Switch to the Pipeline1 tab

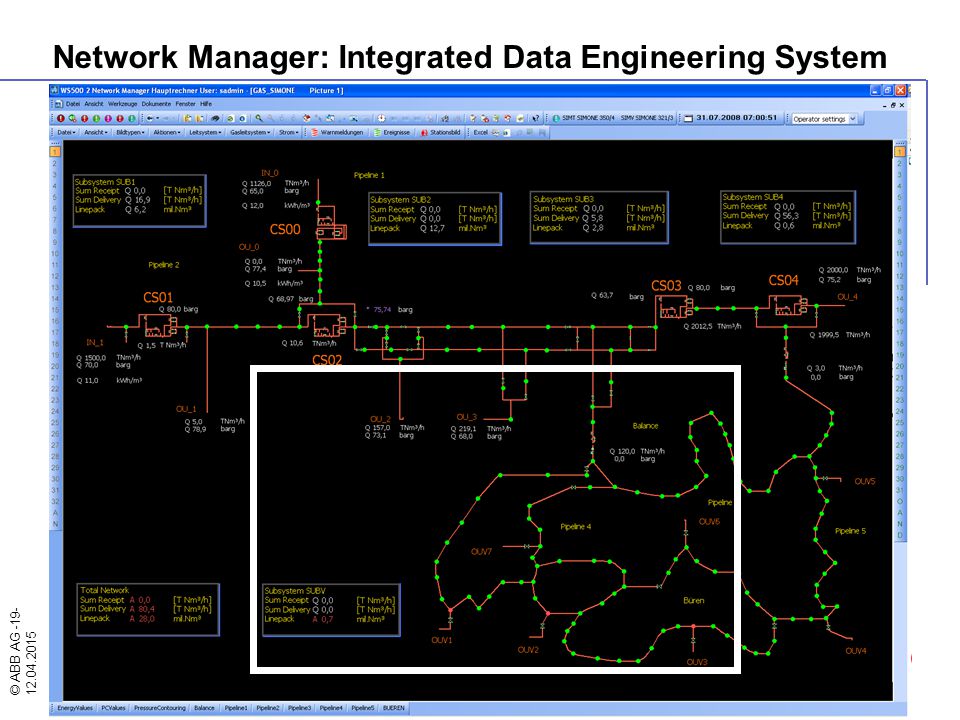coord(236,708)
